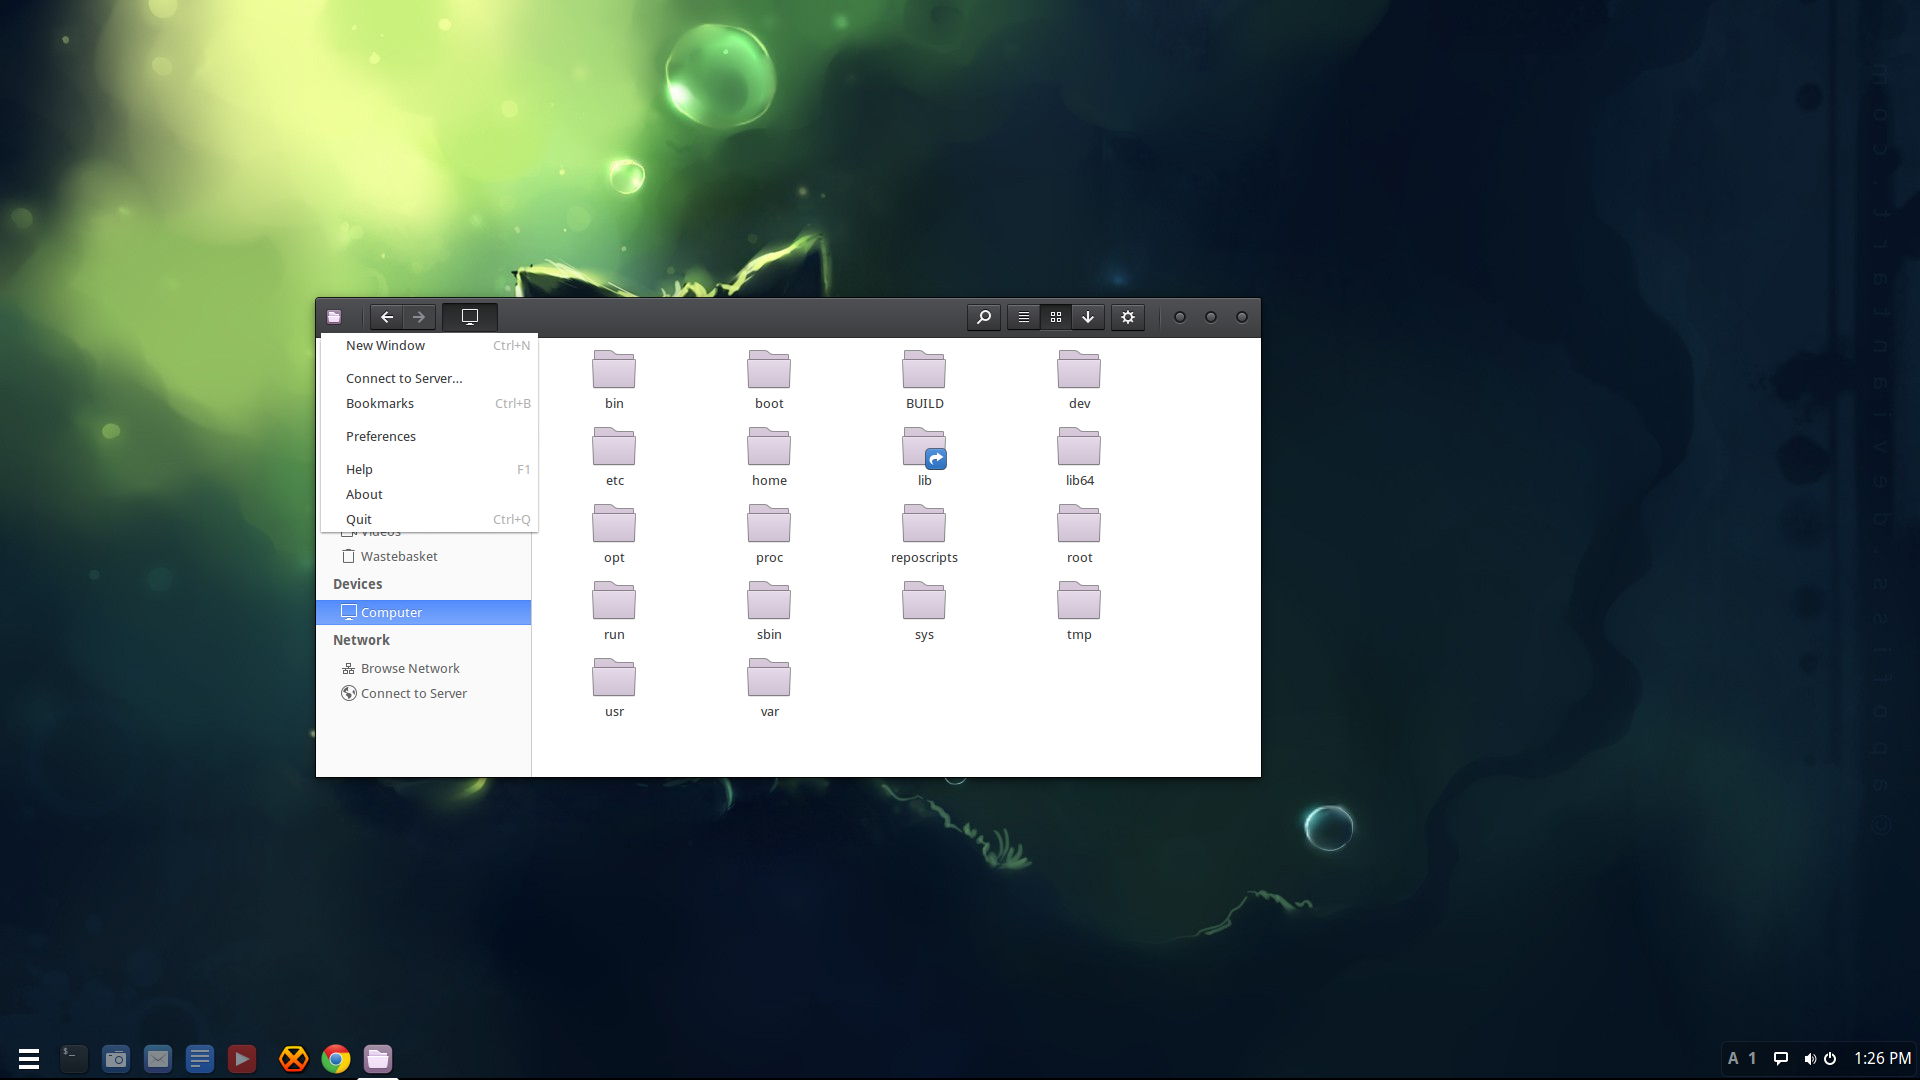Select the opt folder icon
The height and width of the screenshot is (1080, 1920).
614,523
